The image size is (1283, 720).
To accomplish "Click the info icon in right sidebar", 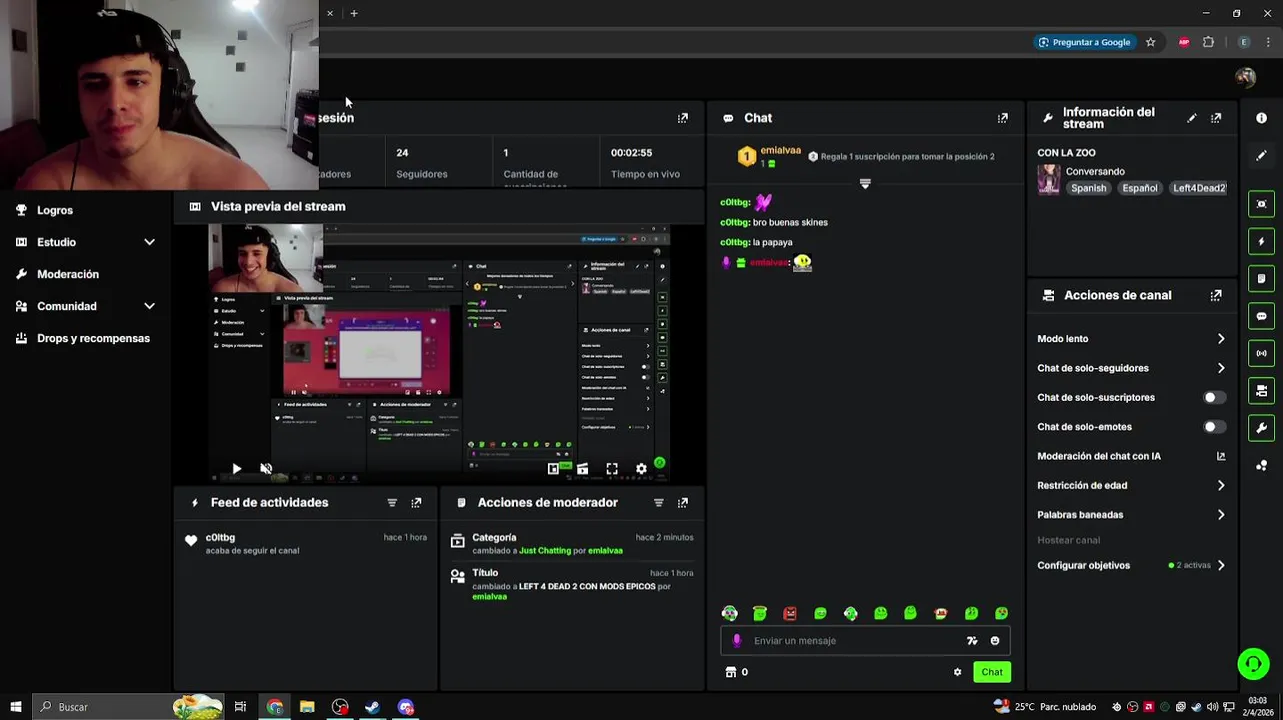I will pyautogui.click(x=1261, y=118).
